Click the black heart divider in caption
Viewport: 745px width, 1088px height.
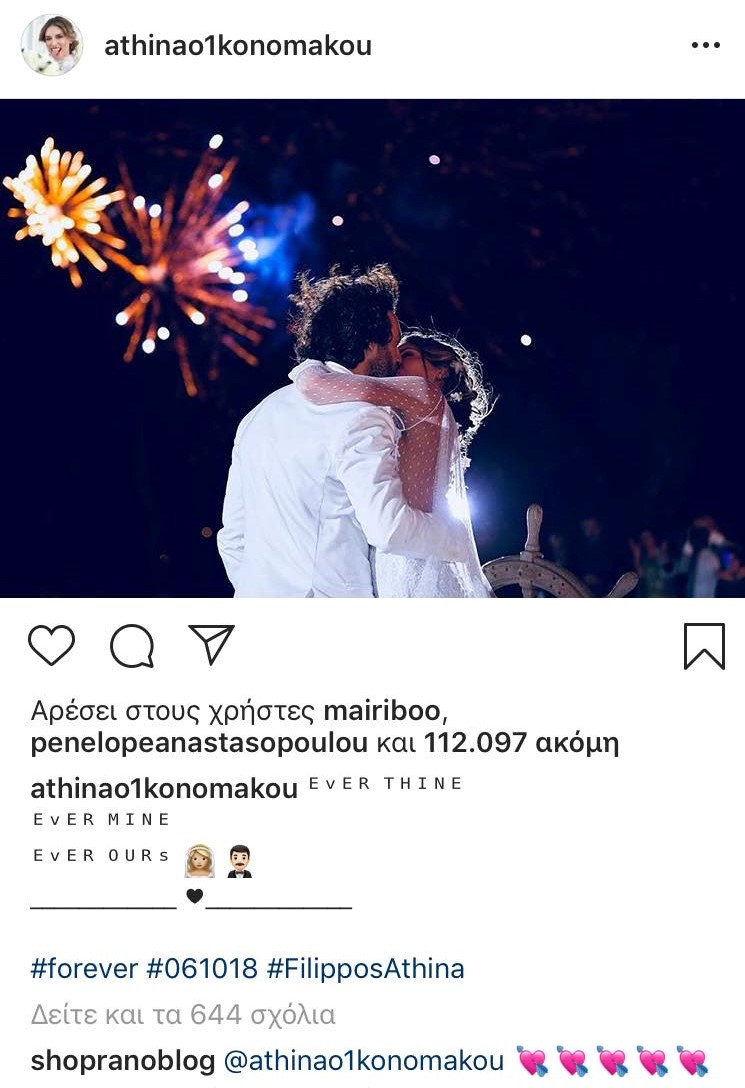pos(195,896)
